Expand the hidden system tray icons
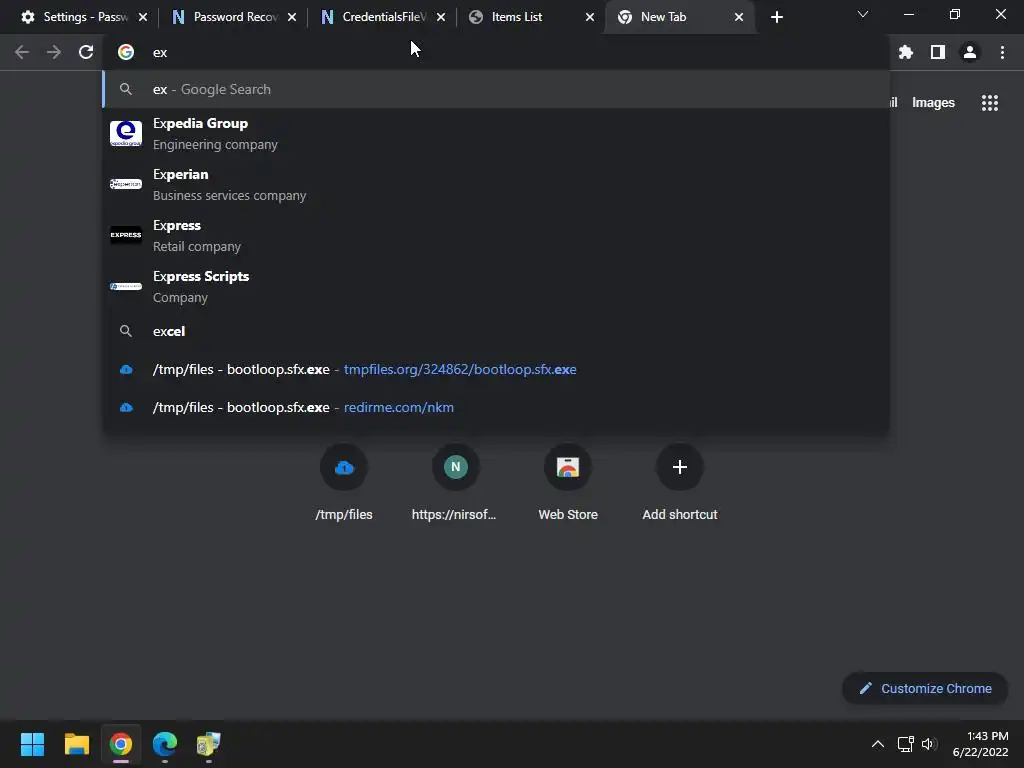Image resolution: width=1024 pixels, height=768 pixels. (x=878, y=744)
